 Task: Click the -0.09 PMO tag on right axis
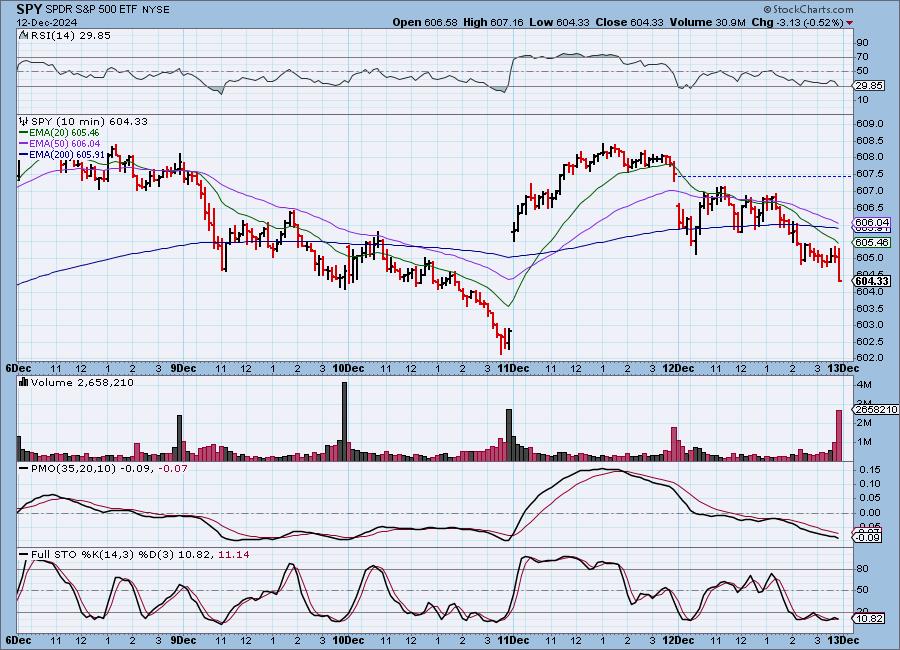[867, 537]
